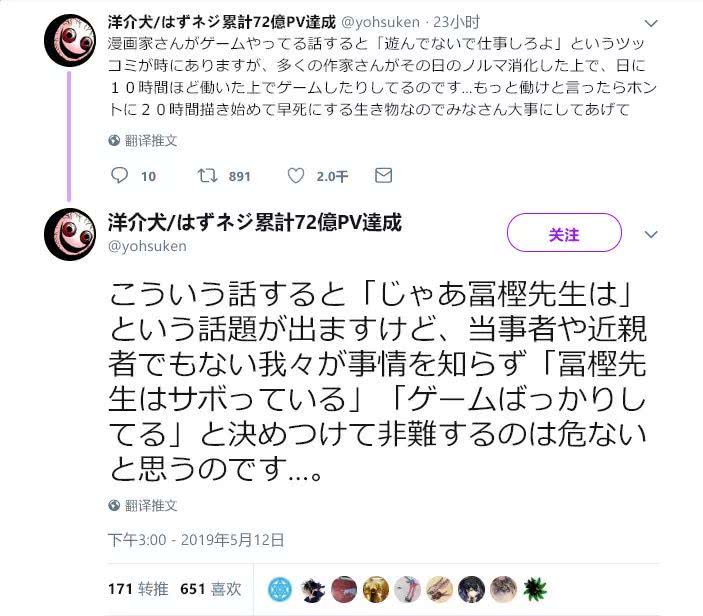Image resolution: width=703 pixels, height=616 pixels.
Task: Open the 23小时 timestamp link
Action: click(x=456, y=22)
